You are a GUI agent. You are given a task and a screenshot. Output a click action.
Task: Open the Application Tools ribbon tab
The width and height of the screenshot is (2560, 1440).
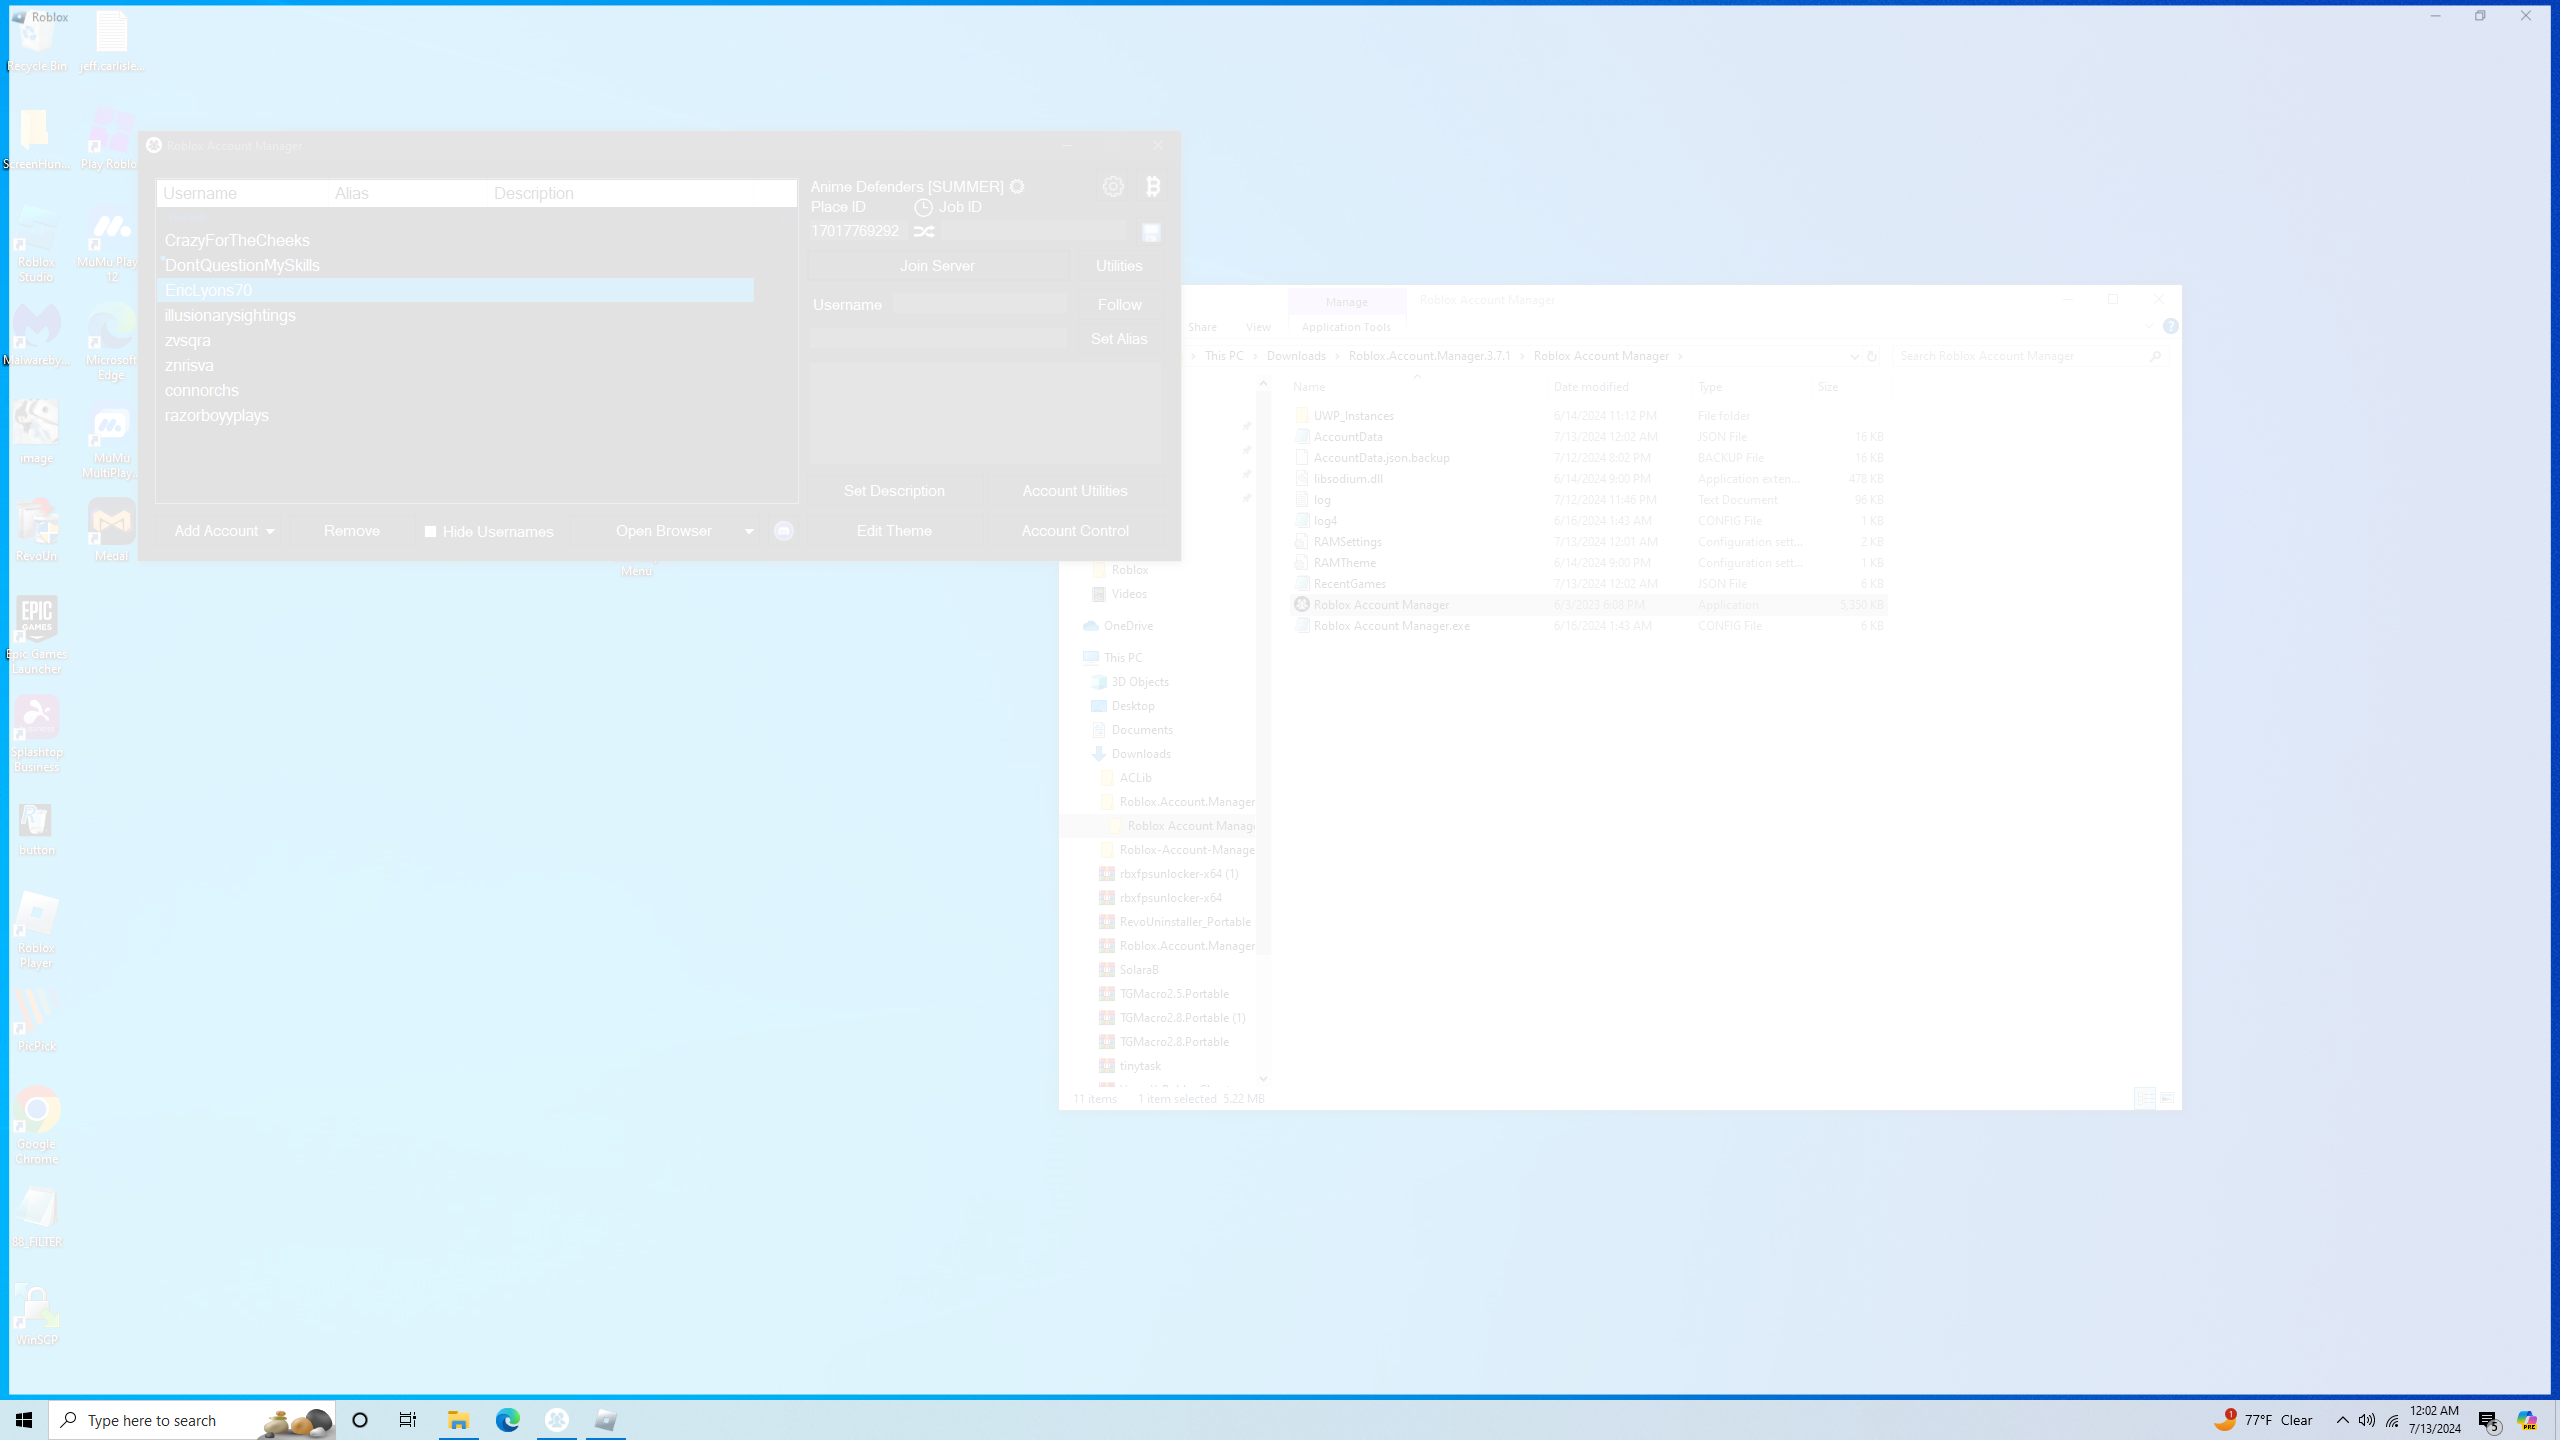click(x=1346, y=327)
